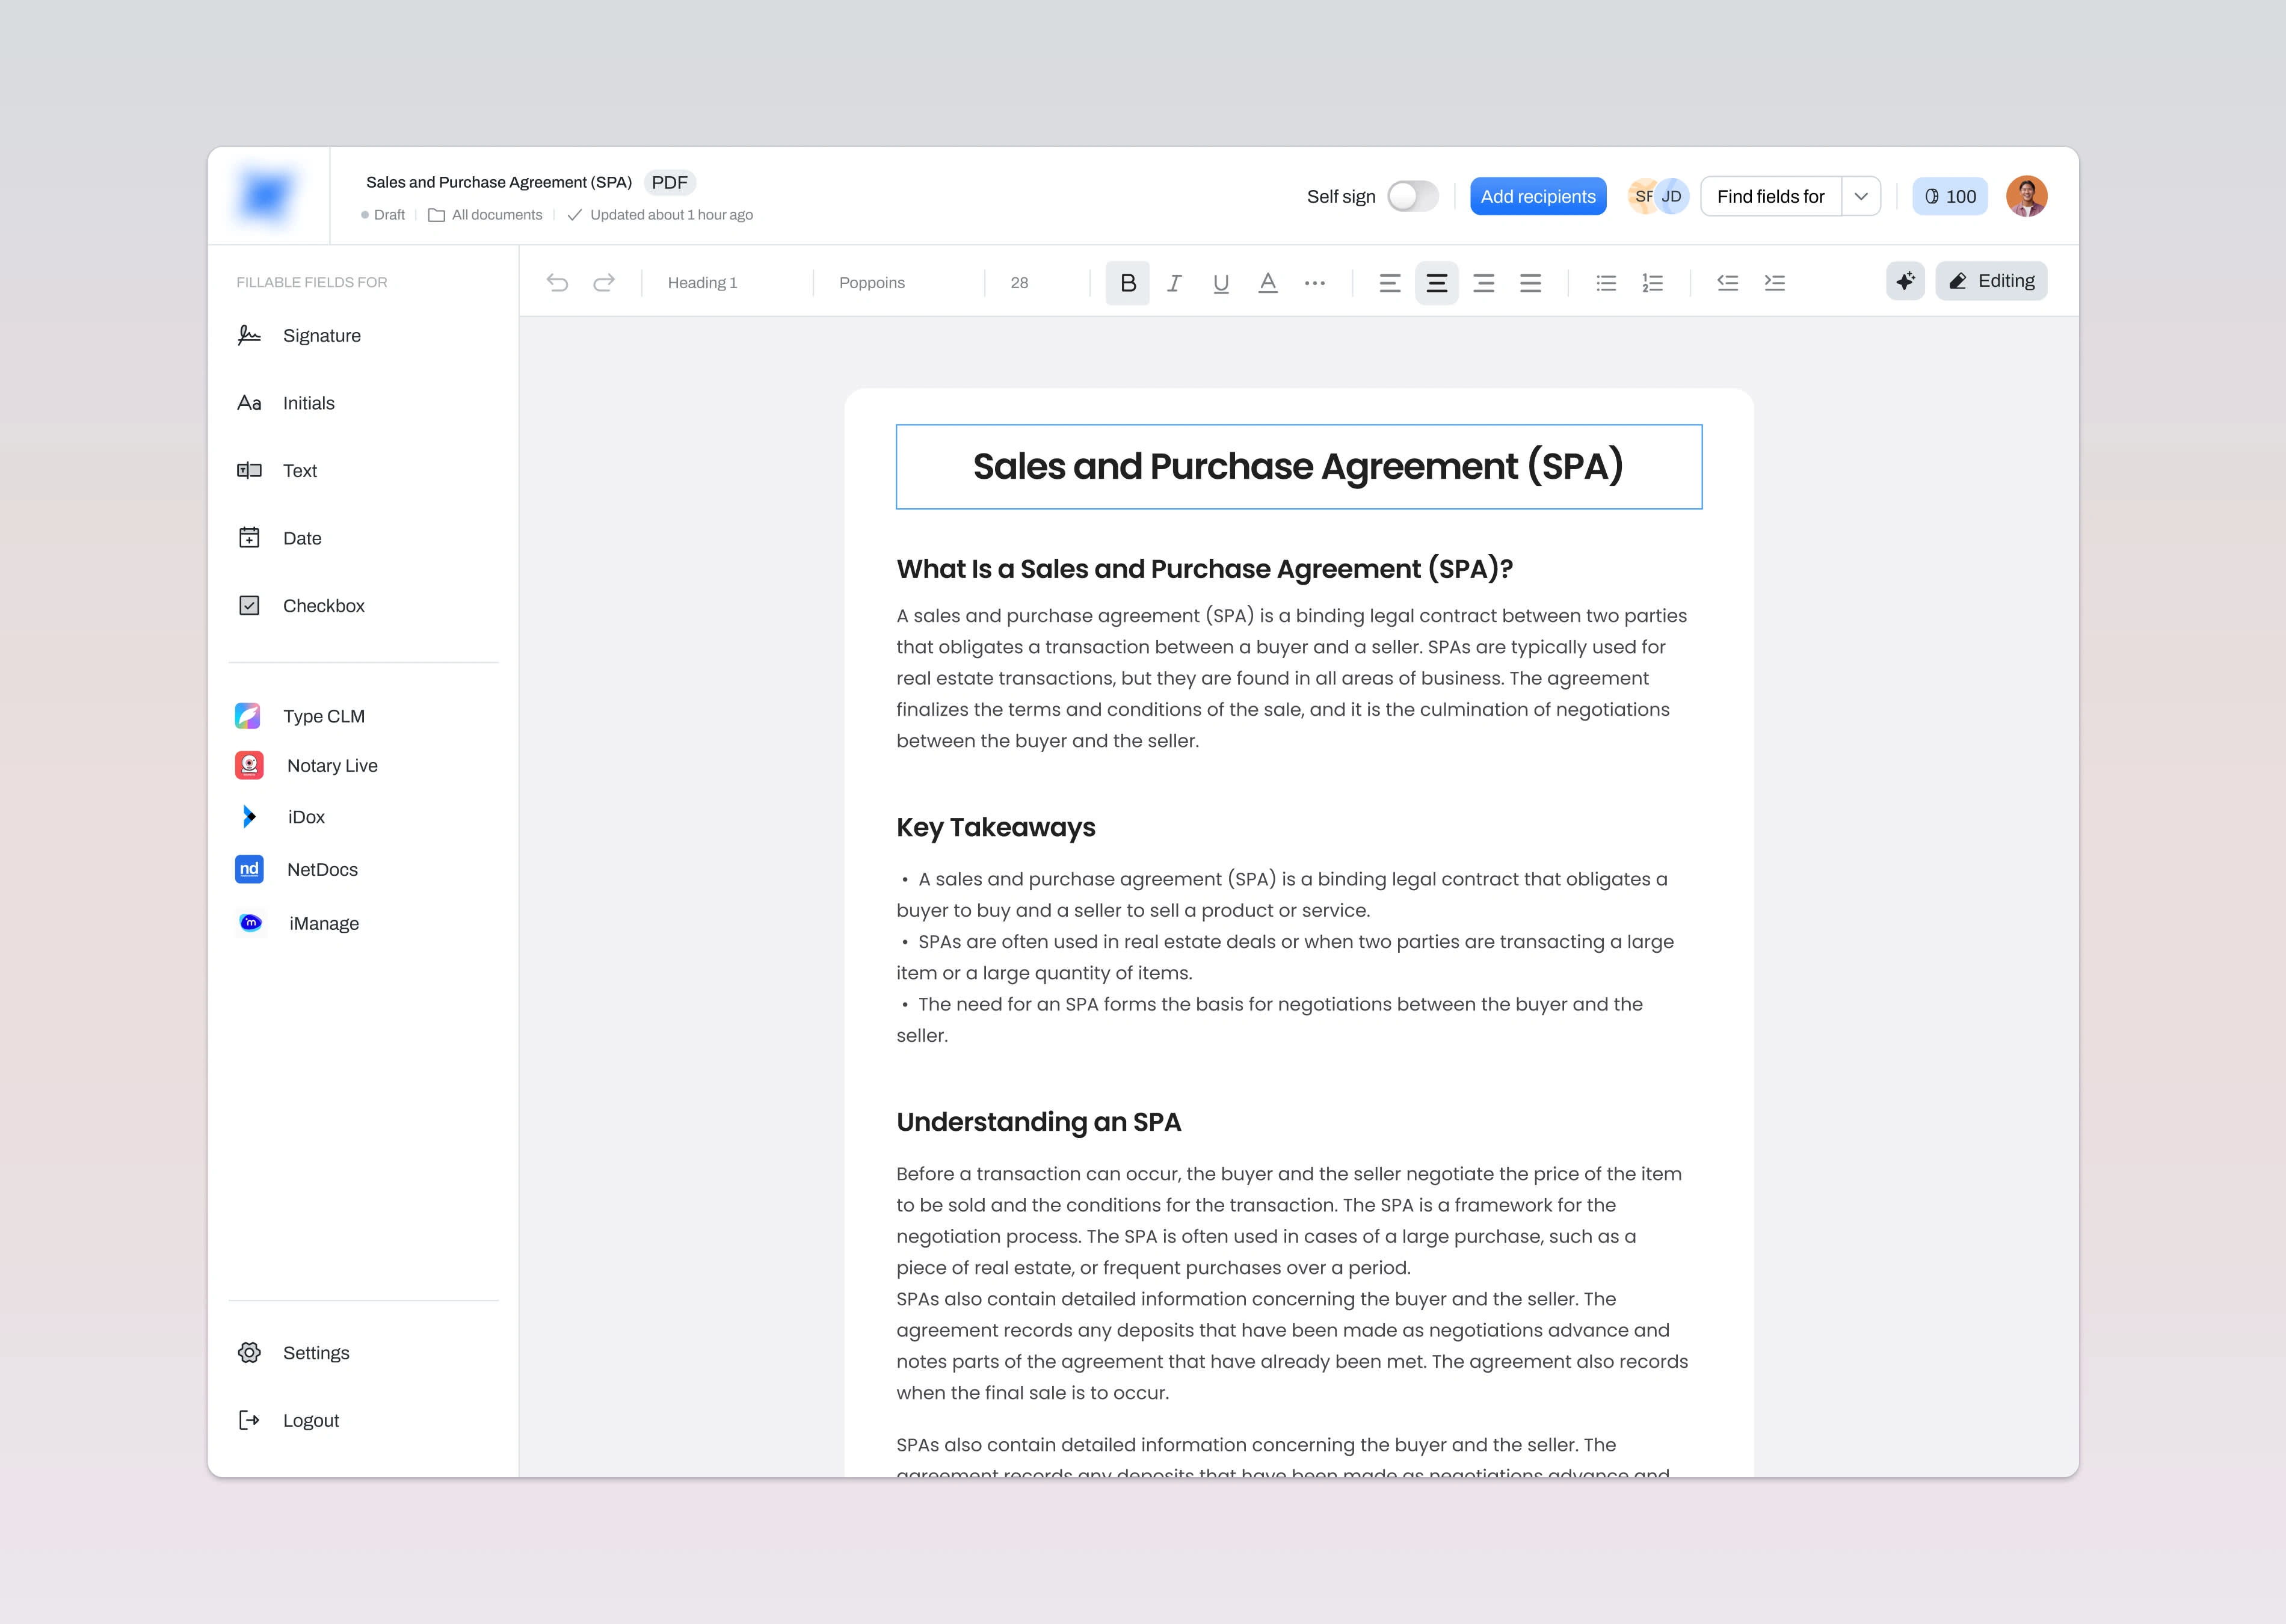Open the 100 credits badge
The width and height of the screenshot is (2286, 1624).
(x=1950, y=196)
